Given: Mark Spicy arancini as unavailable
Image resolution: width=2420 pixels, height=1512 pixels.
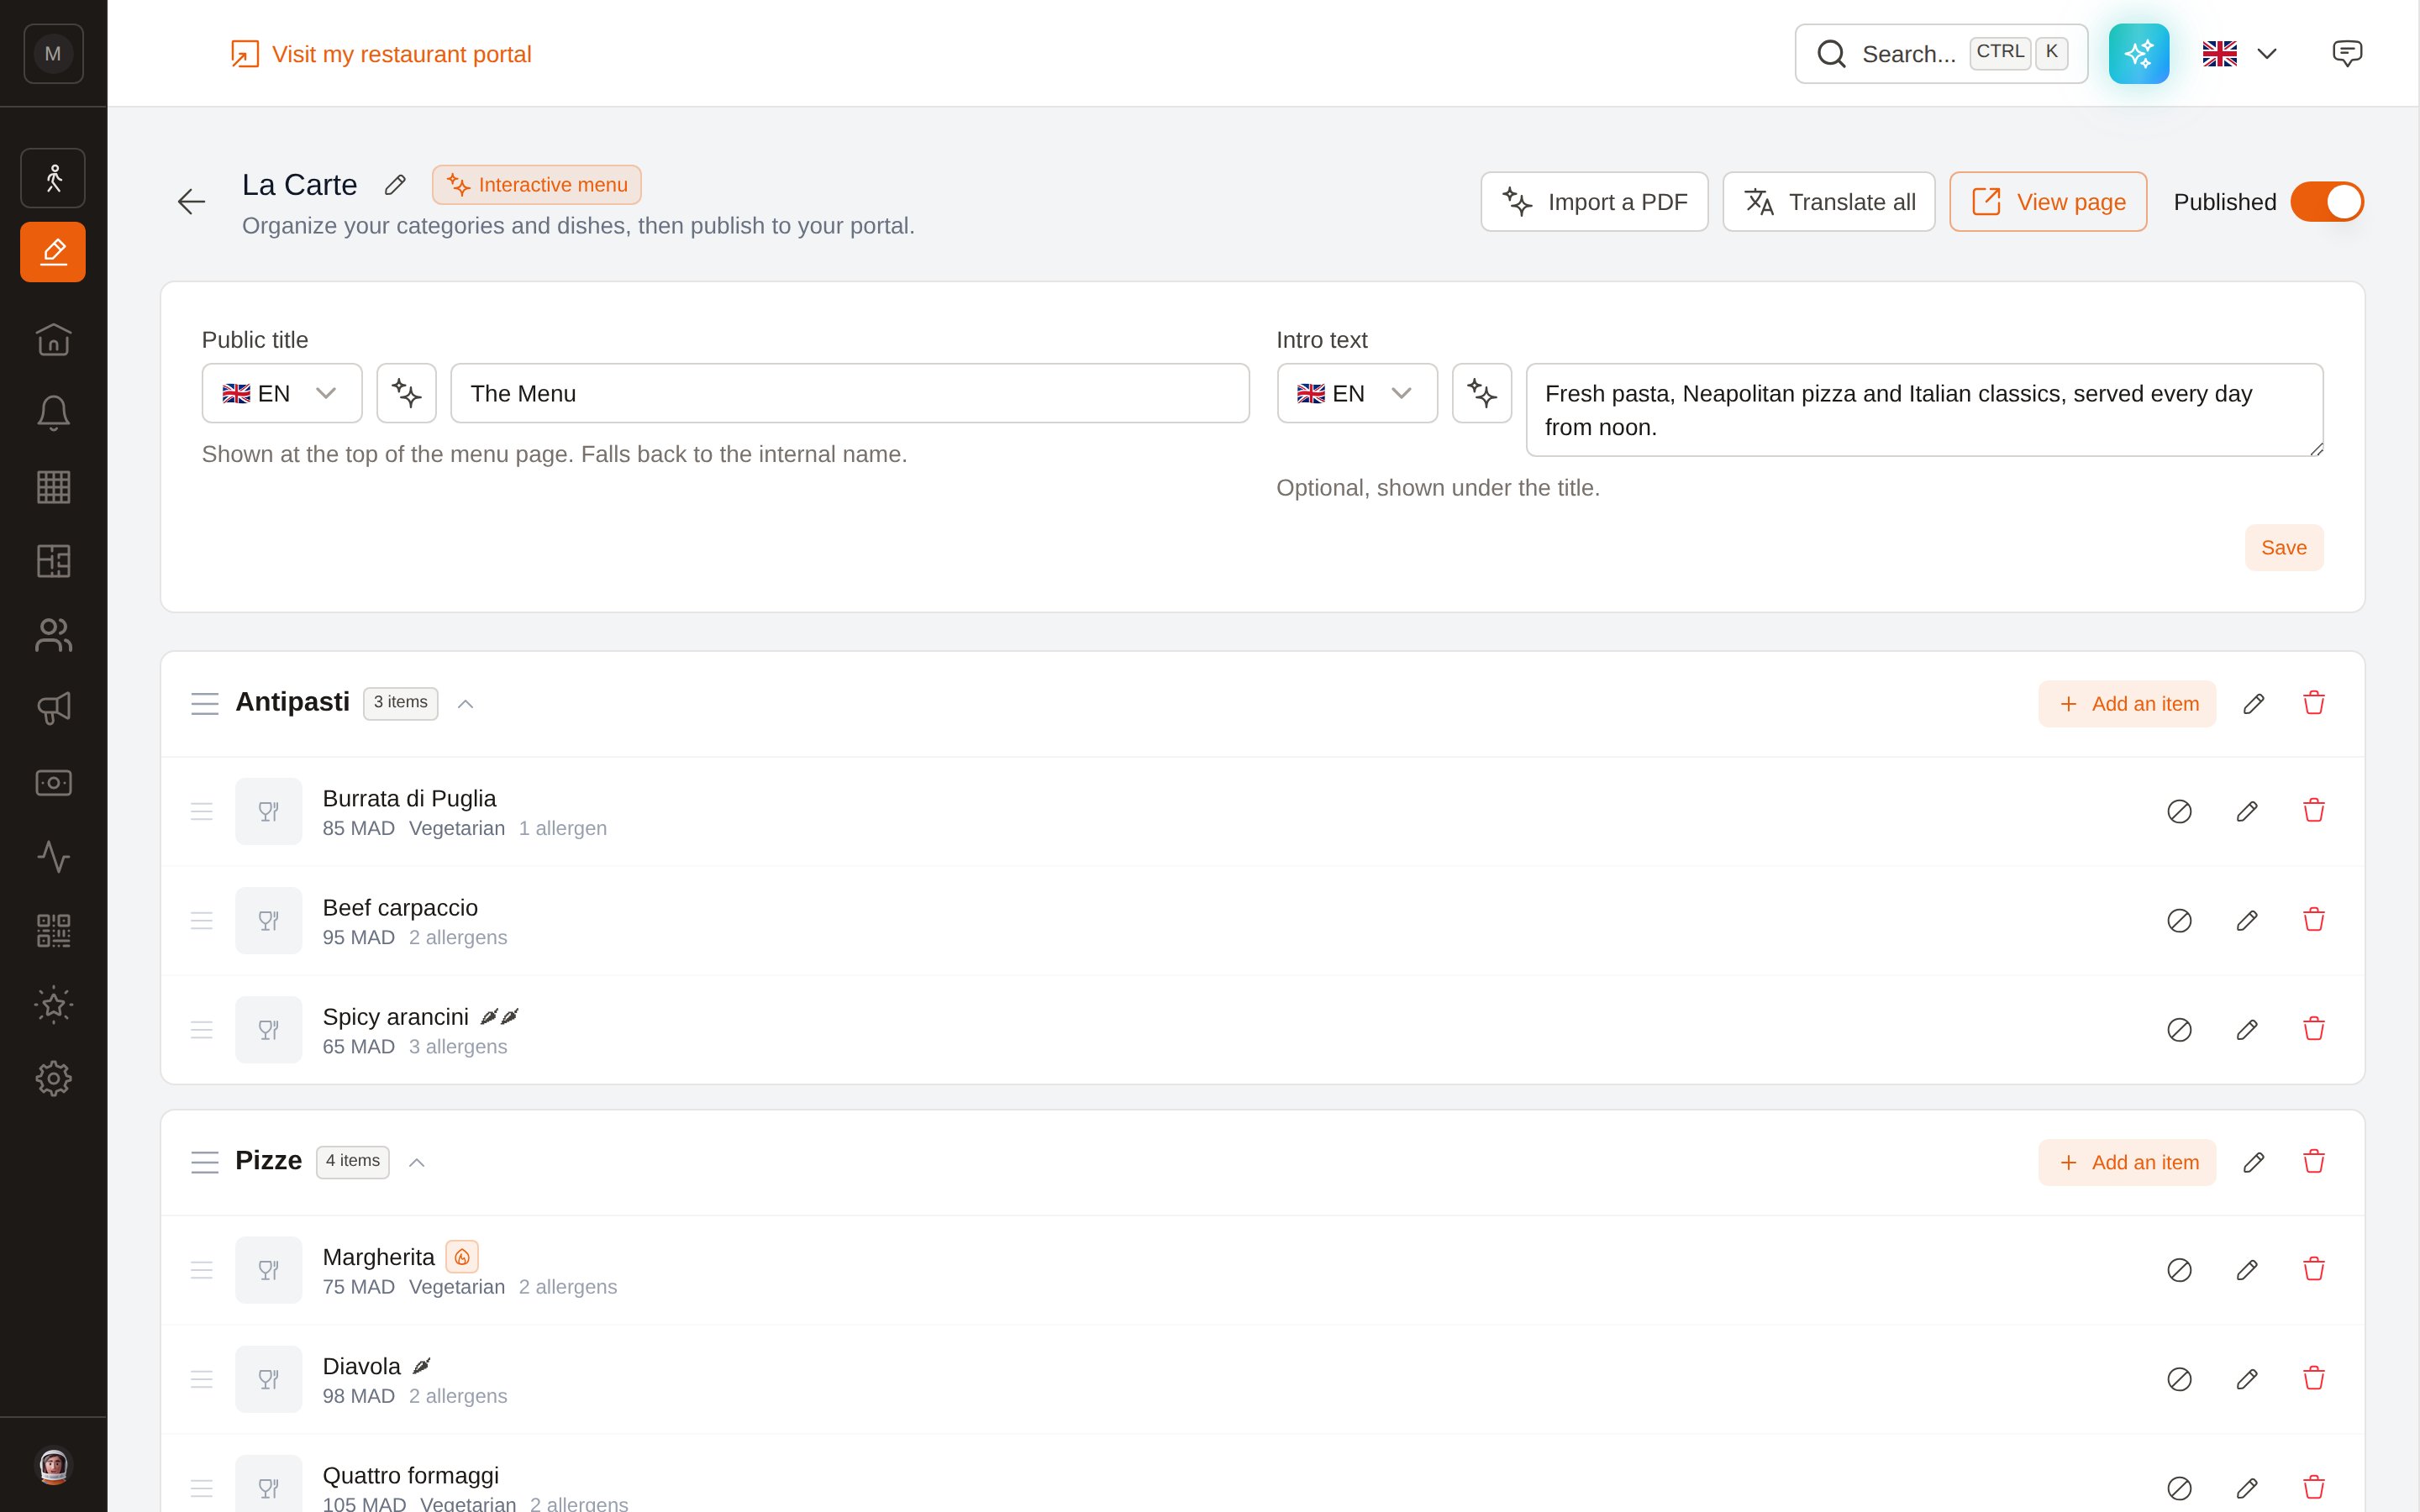Looking at the screenshot, I should click(x=2180, y=1029).
